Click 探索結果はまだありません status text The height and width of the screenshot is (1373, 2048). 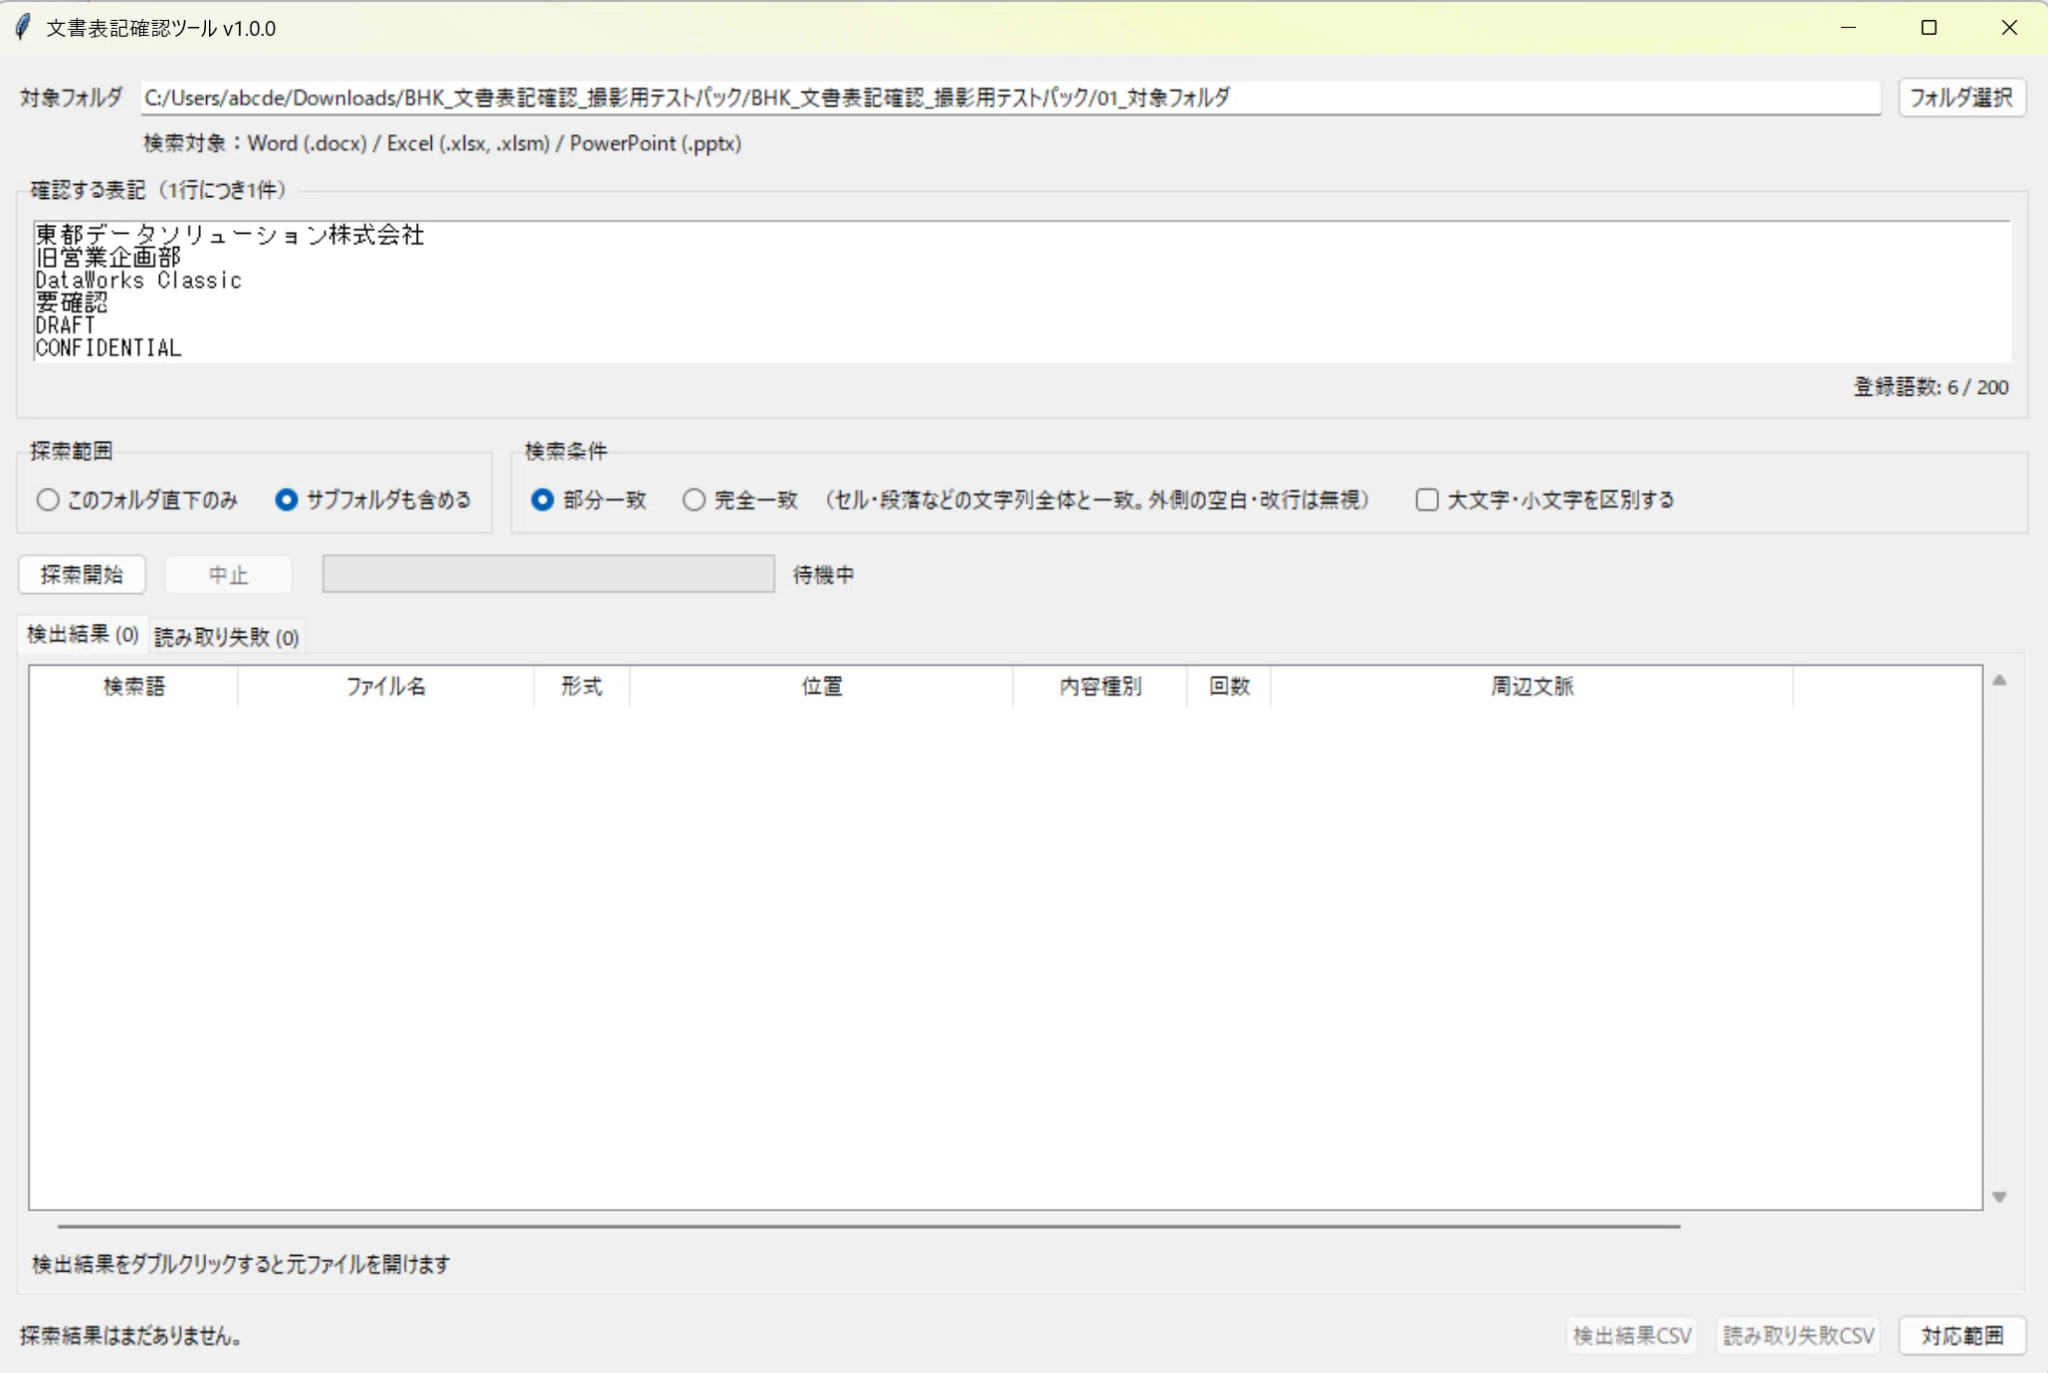coord(131,1336)
